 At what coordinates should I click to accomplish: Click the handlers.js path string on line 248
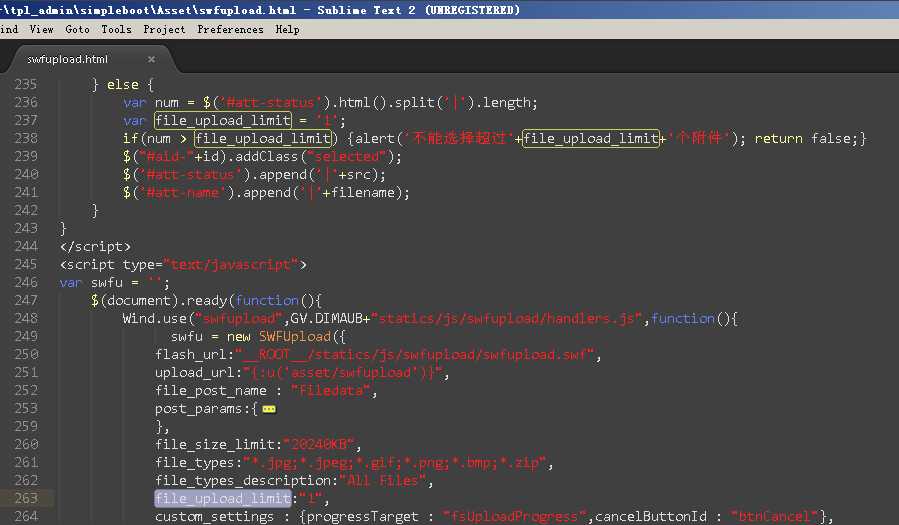[507, 319]
